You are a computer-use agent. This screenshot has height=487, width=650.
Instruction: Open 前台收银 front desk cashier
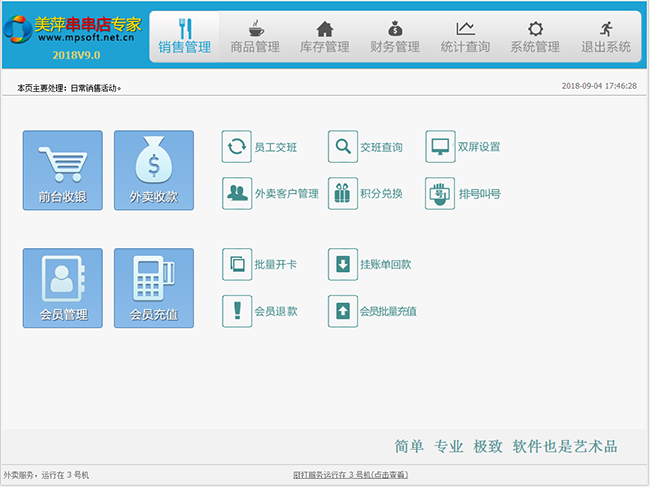click(x=62, y=170)
